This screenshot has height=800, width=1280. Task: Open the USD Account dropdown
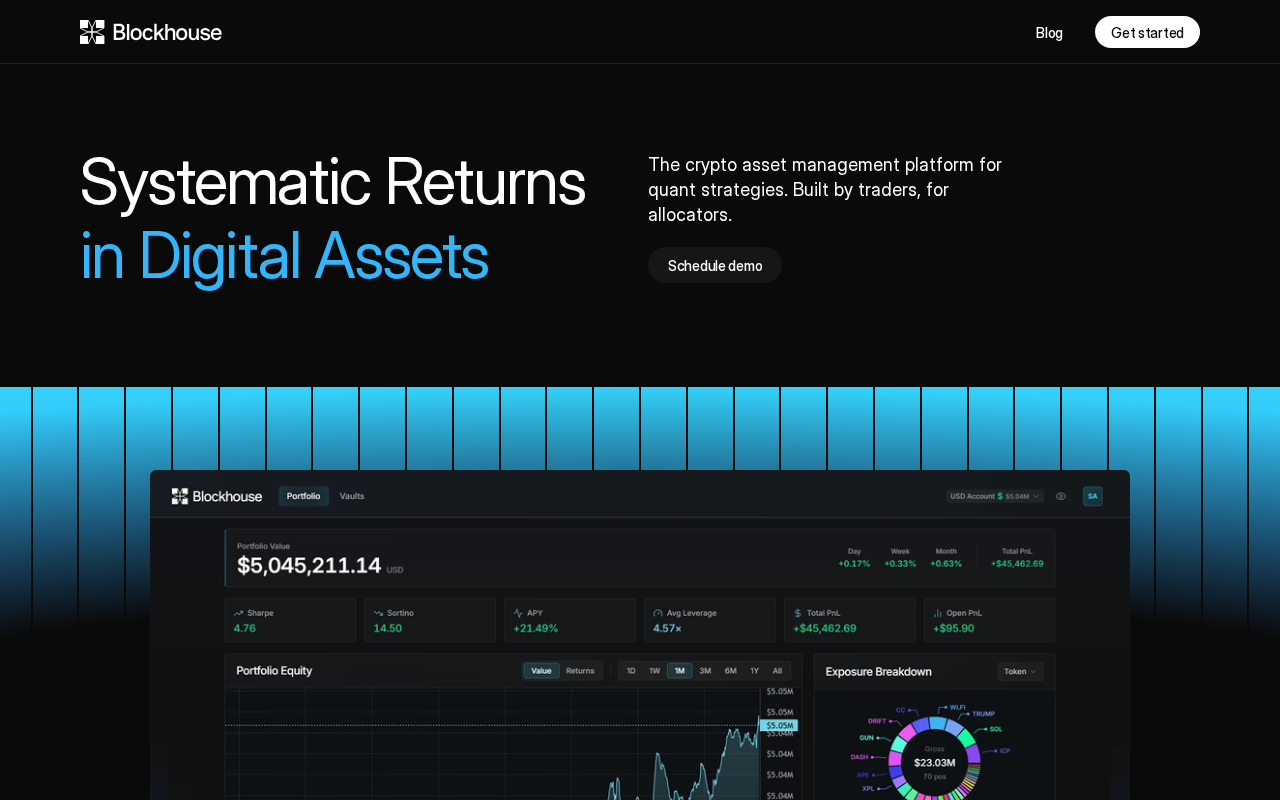tap(995, 496)
